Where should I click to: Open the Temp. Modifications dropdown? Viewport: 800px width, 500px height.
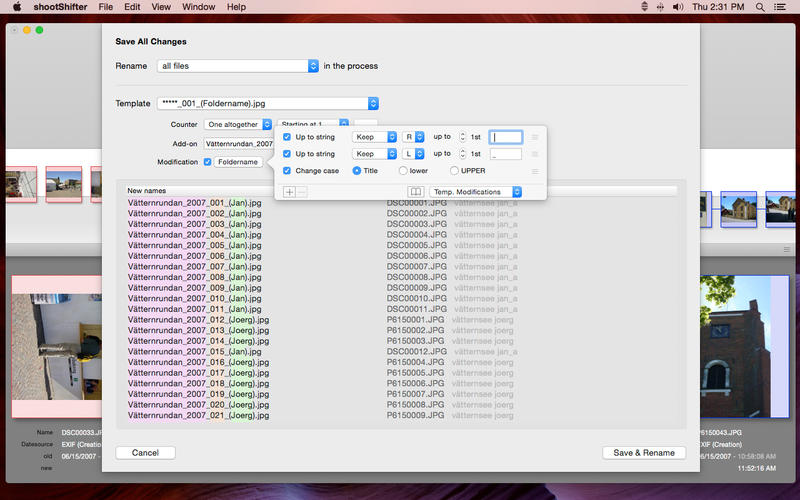(x=476, y=191)
